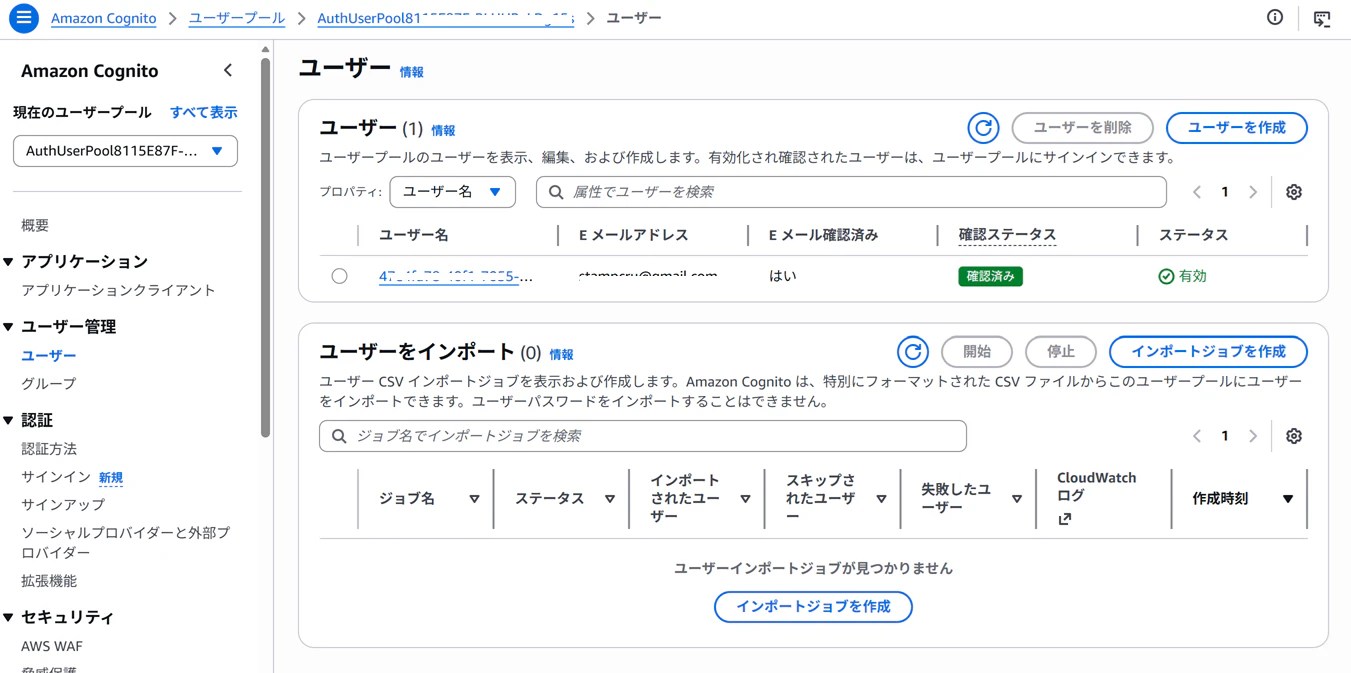The image size is (1351, 673).
Task: Click search icon in user search box
Action: [x=556, y=192]
